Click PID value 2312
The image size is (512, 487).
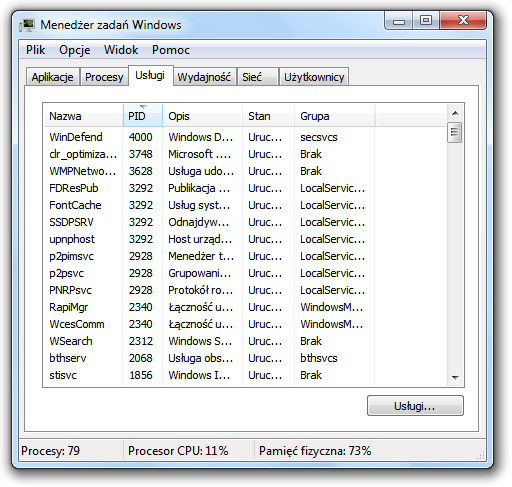point(141,341)
